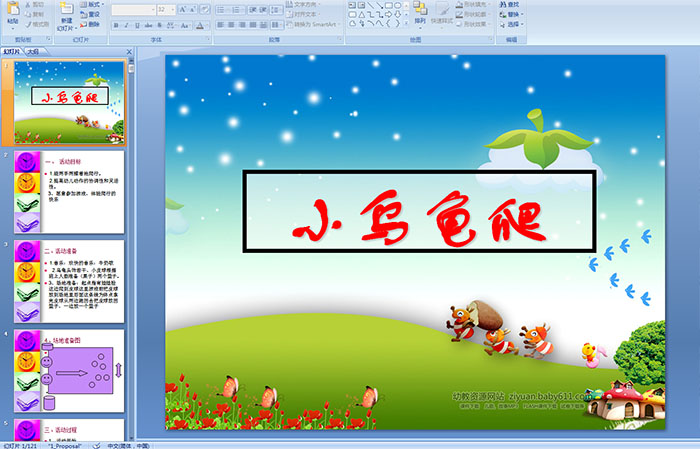This screenshot has width=700, height=449.
Task: Toggle Align Text Right
Action: click(x=242, y=25)
